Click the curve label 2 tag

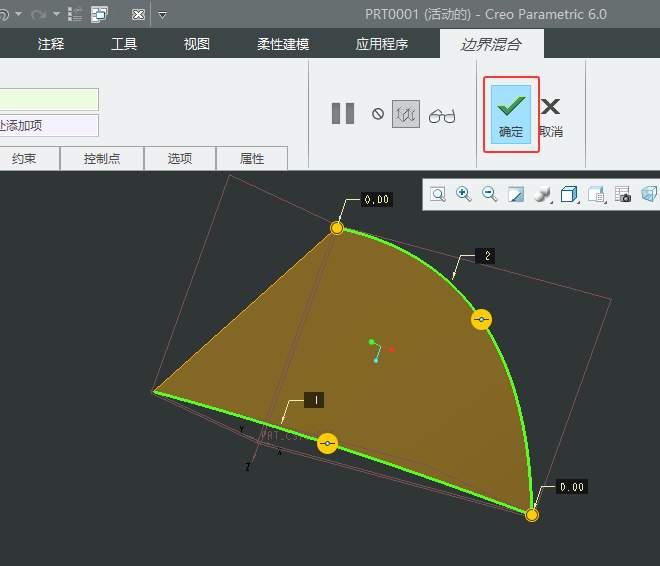click(485, 256)
